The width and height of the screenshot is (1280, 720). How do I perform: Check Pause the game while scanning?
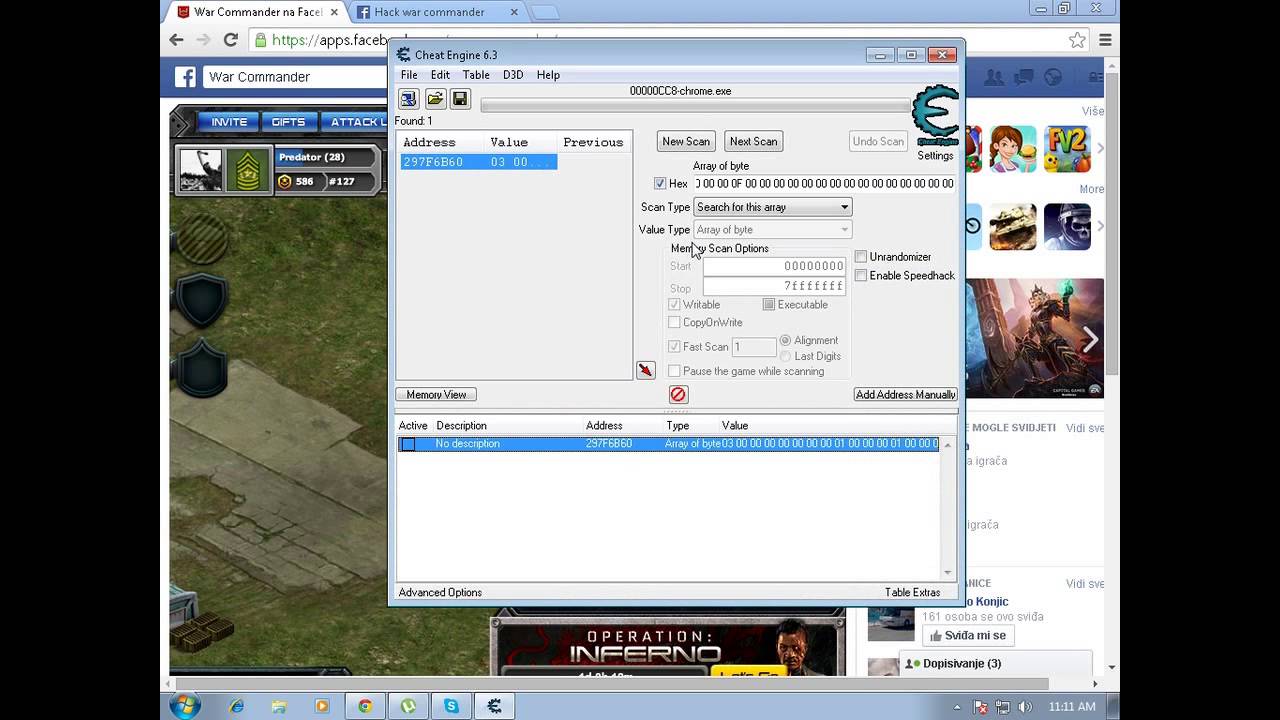click(674, 371)
